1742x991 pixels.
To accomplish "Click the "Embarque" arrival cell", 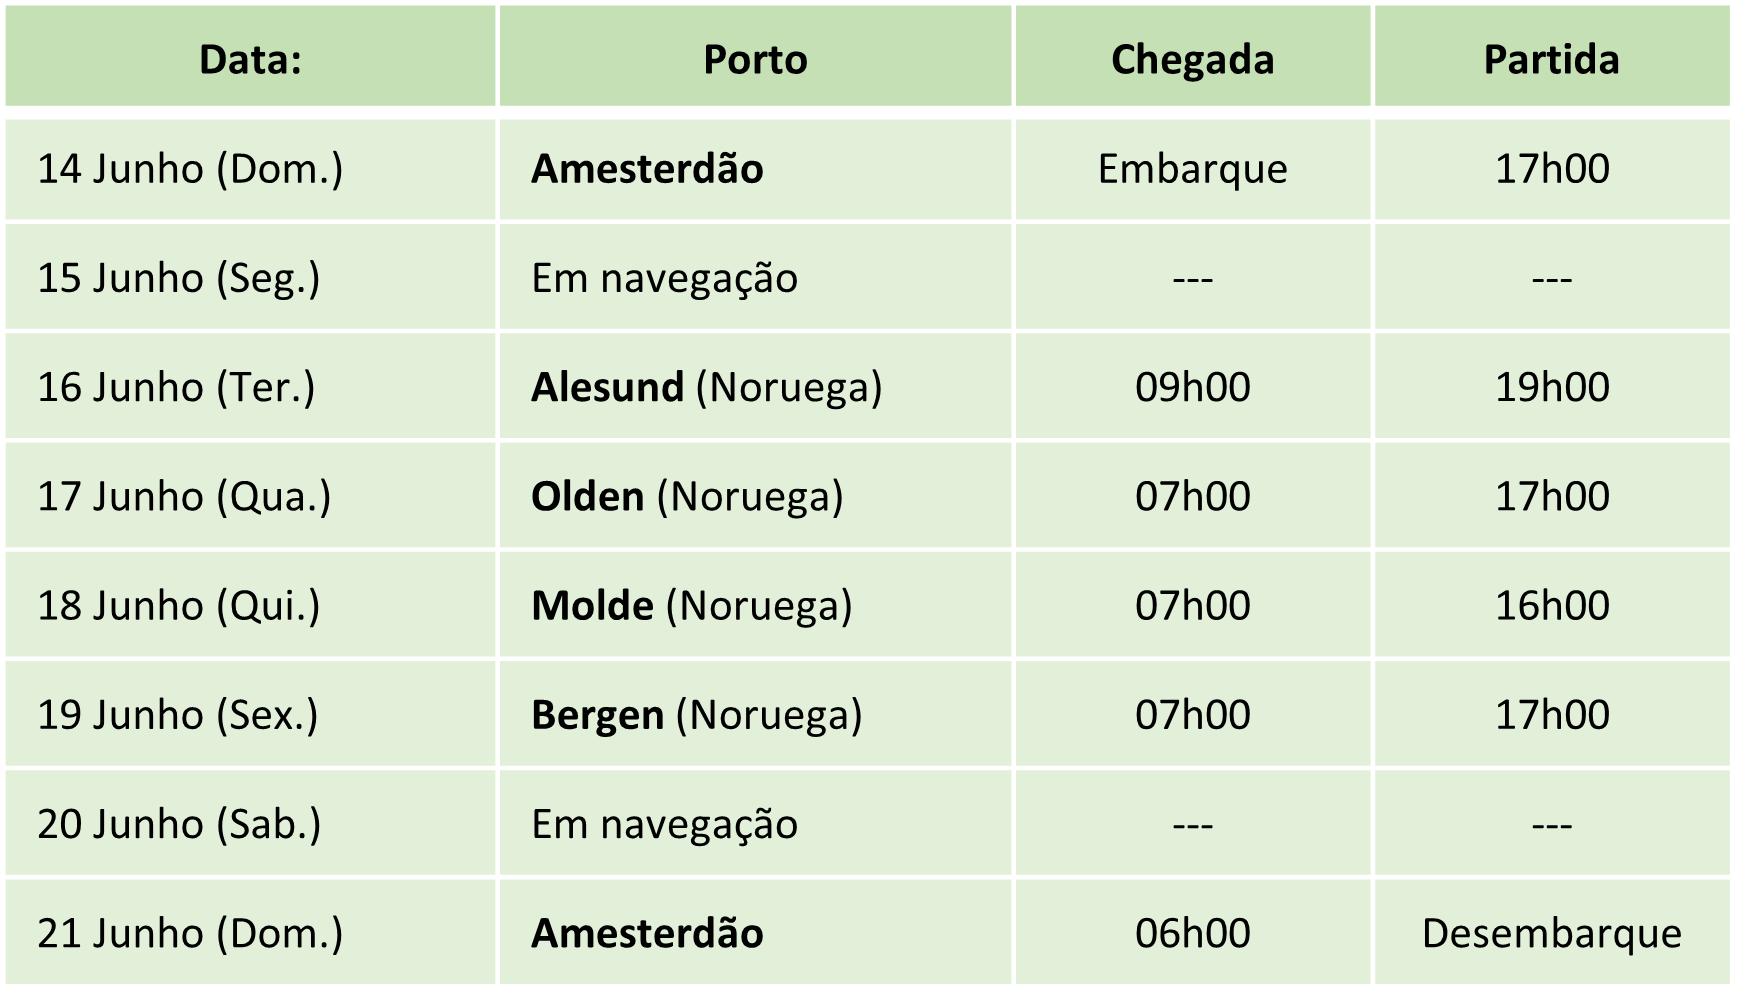I will pos(1192,168).
